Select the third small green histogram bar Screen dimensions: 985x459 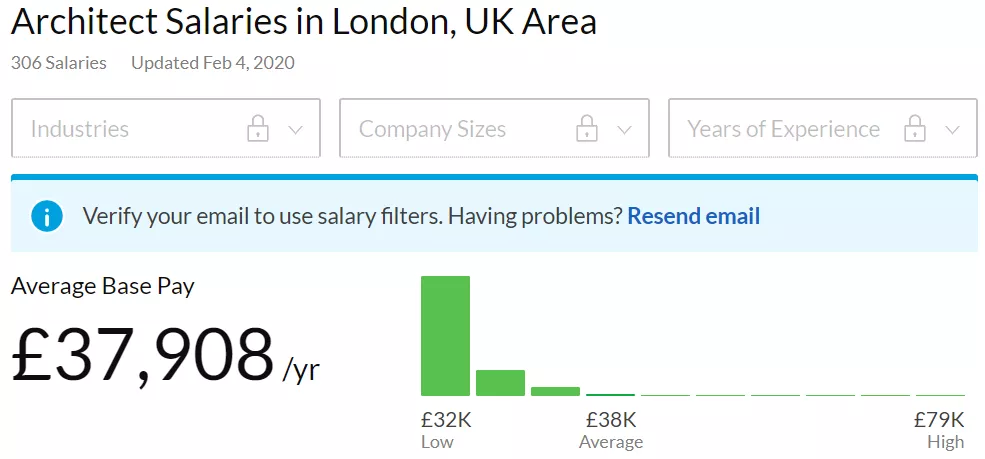click(555, 391)
